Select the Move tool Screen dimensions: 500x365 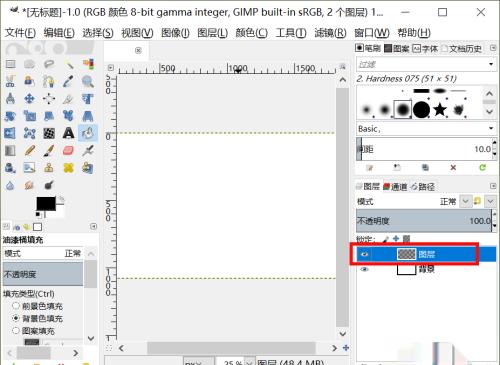[x=30, y=99]
